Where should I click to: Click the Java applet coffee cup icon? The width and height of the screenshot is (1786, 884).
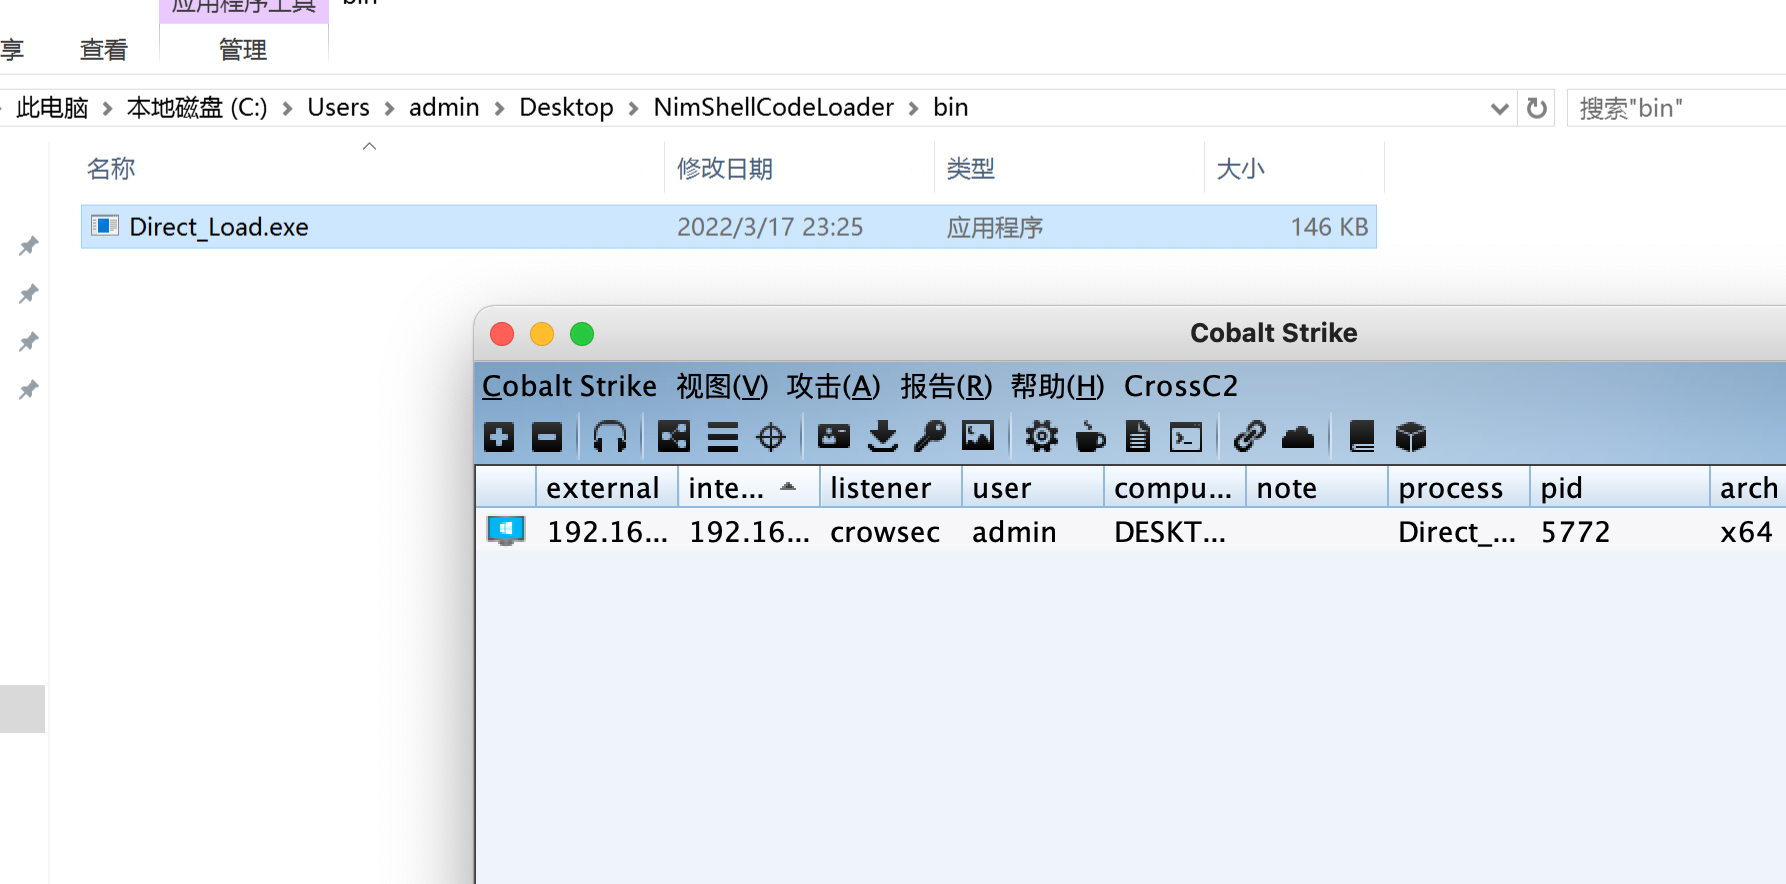tap(1090, 437)
